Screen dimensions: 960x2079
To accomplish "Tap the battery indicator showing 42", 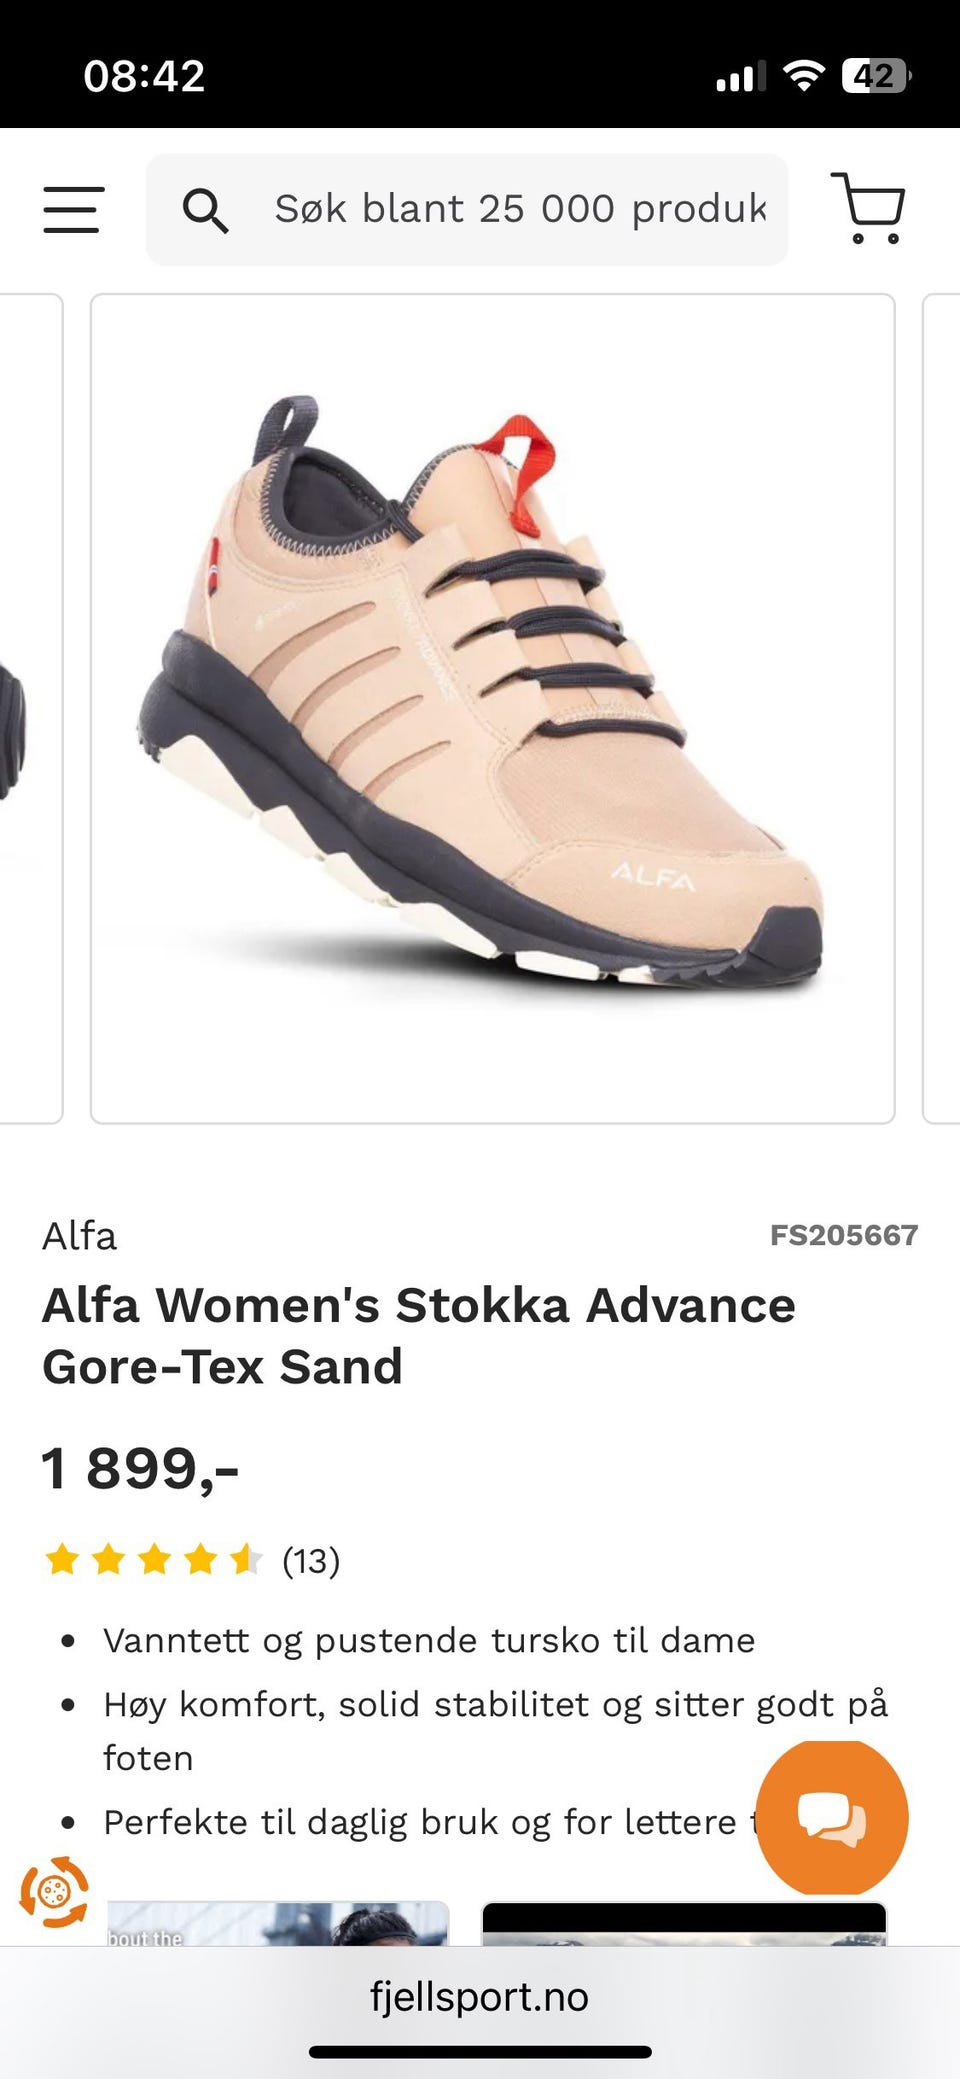I will point(876,76).
